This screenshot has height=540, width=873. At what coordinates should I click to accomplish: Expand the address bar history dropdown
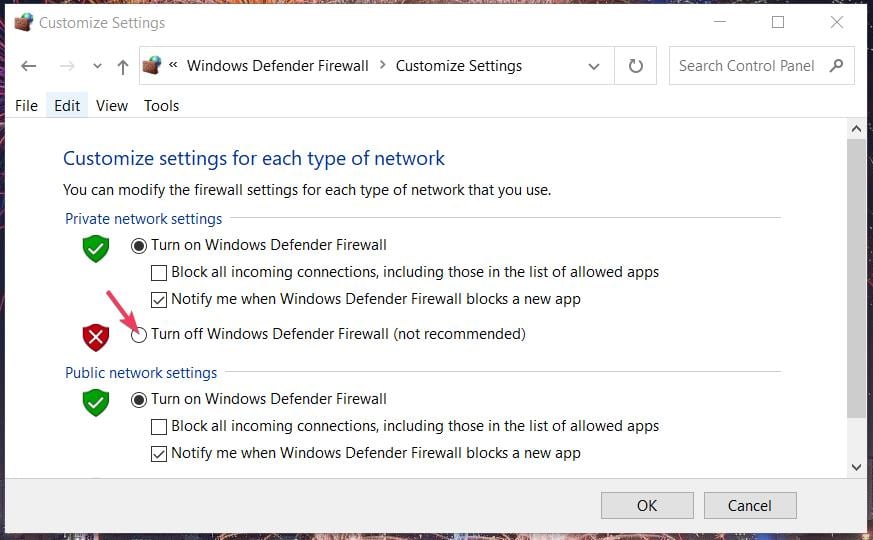tap(594, 67)
